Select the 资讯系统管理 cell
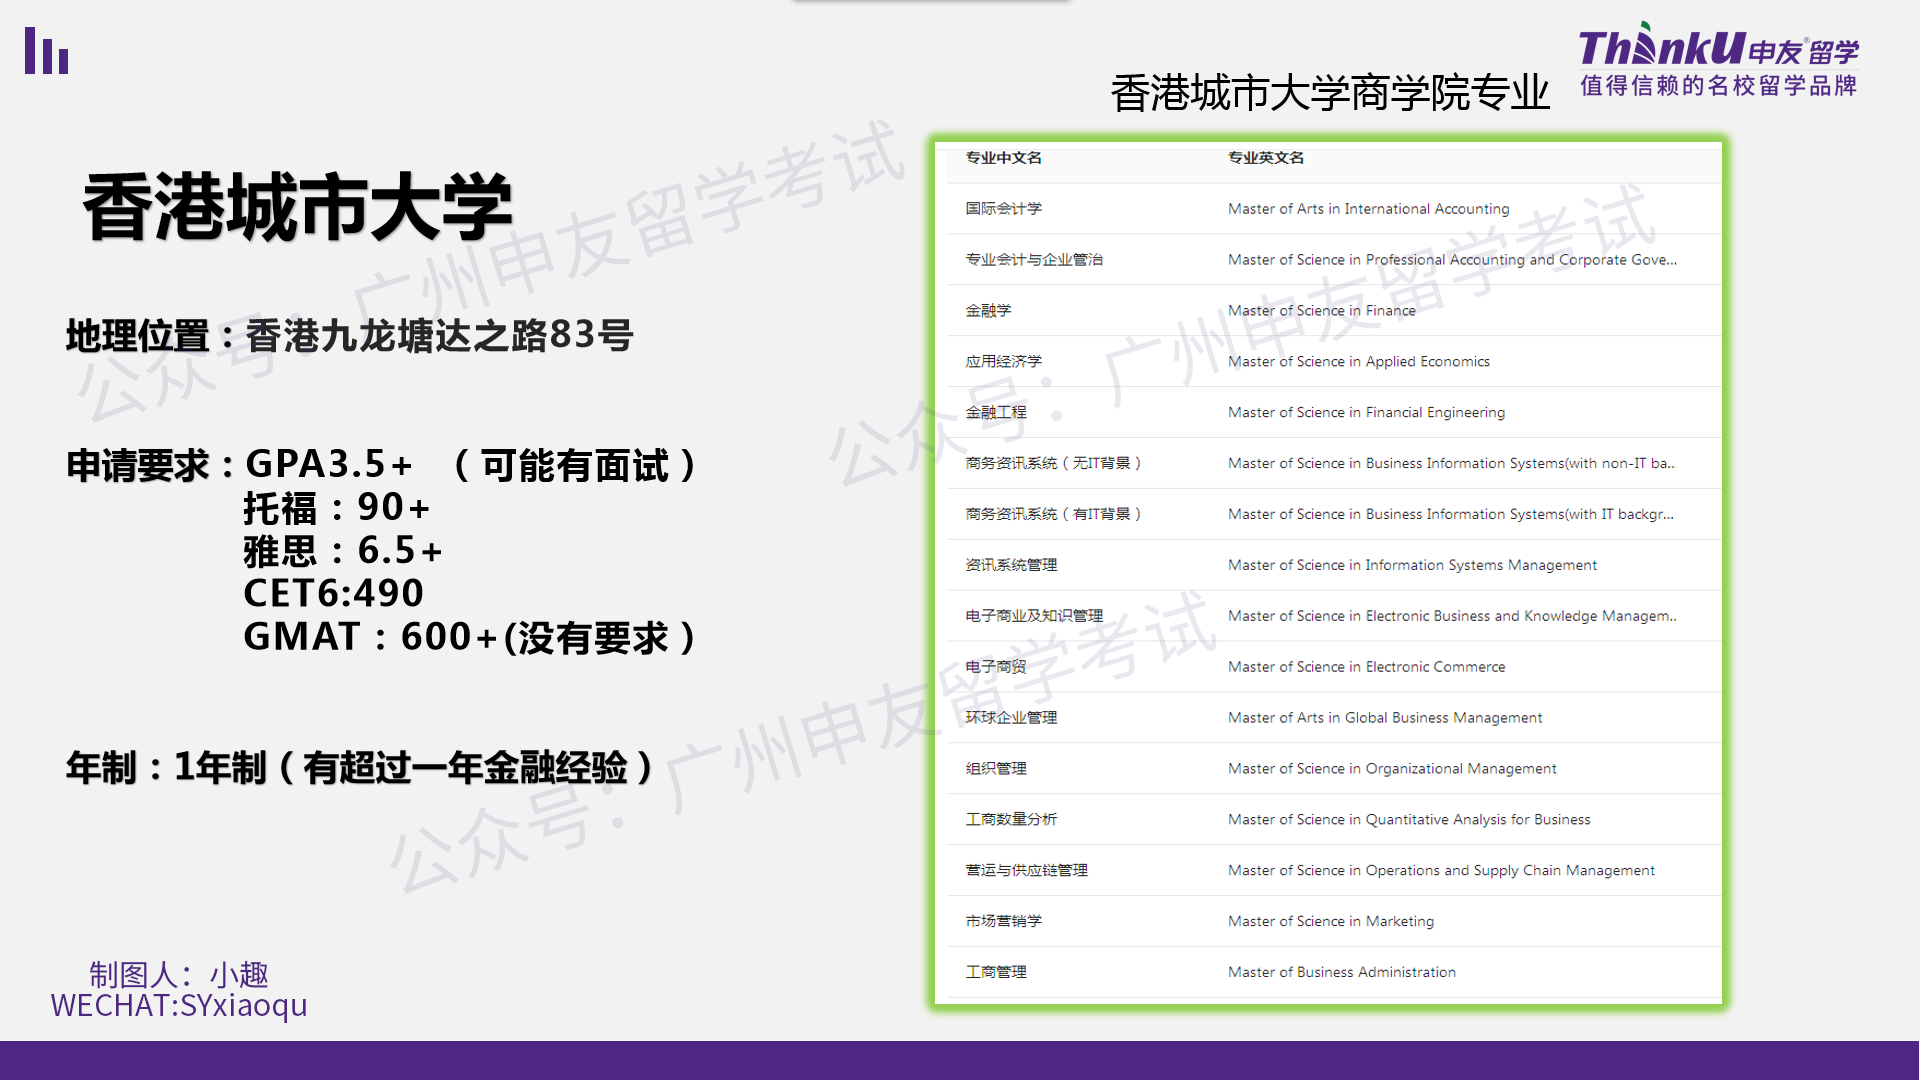This screenshot has height=1080, width=1920. [x=1011, y=565]
